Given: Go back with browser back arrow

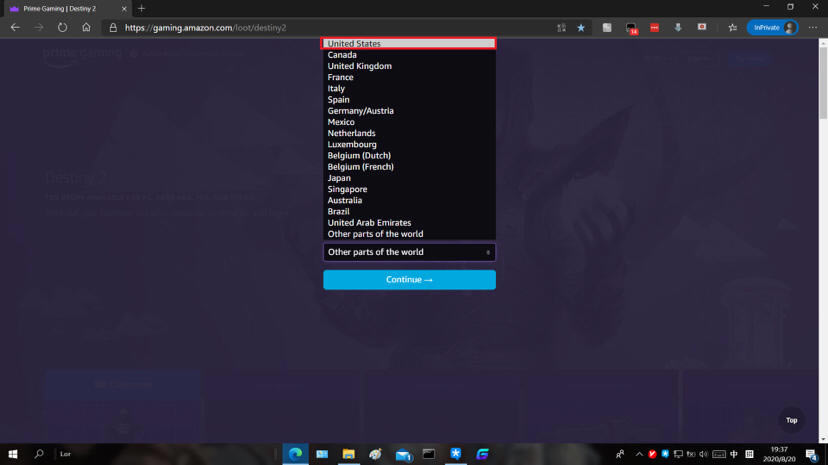Looking at the screenshot, I should (x=15, y=27).
